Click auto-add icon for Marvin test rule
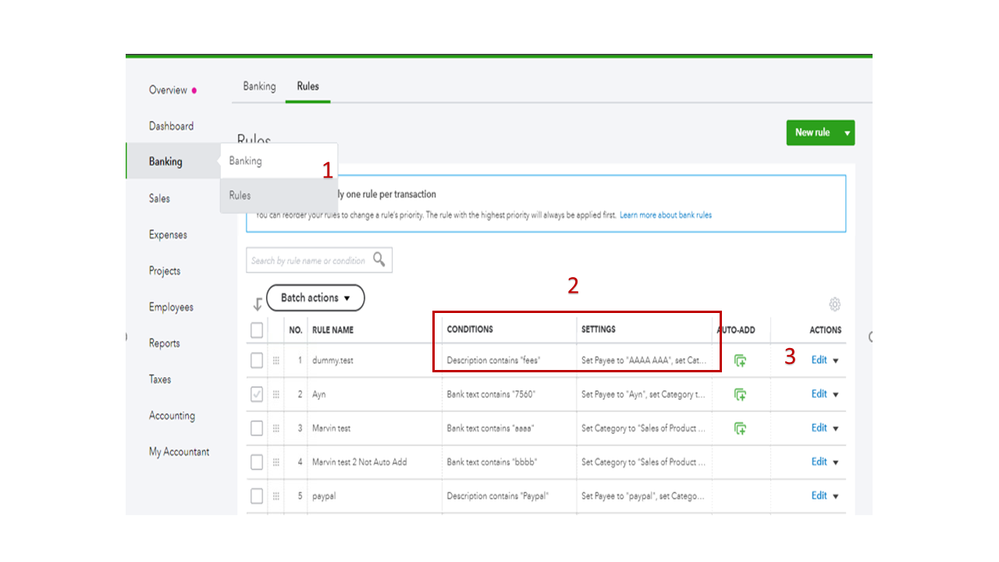Viewport: 999px width, 562px height. [x=740, y=428]
